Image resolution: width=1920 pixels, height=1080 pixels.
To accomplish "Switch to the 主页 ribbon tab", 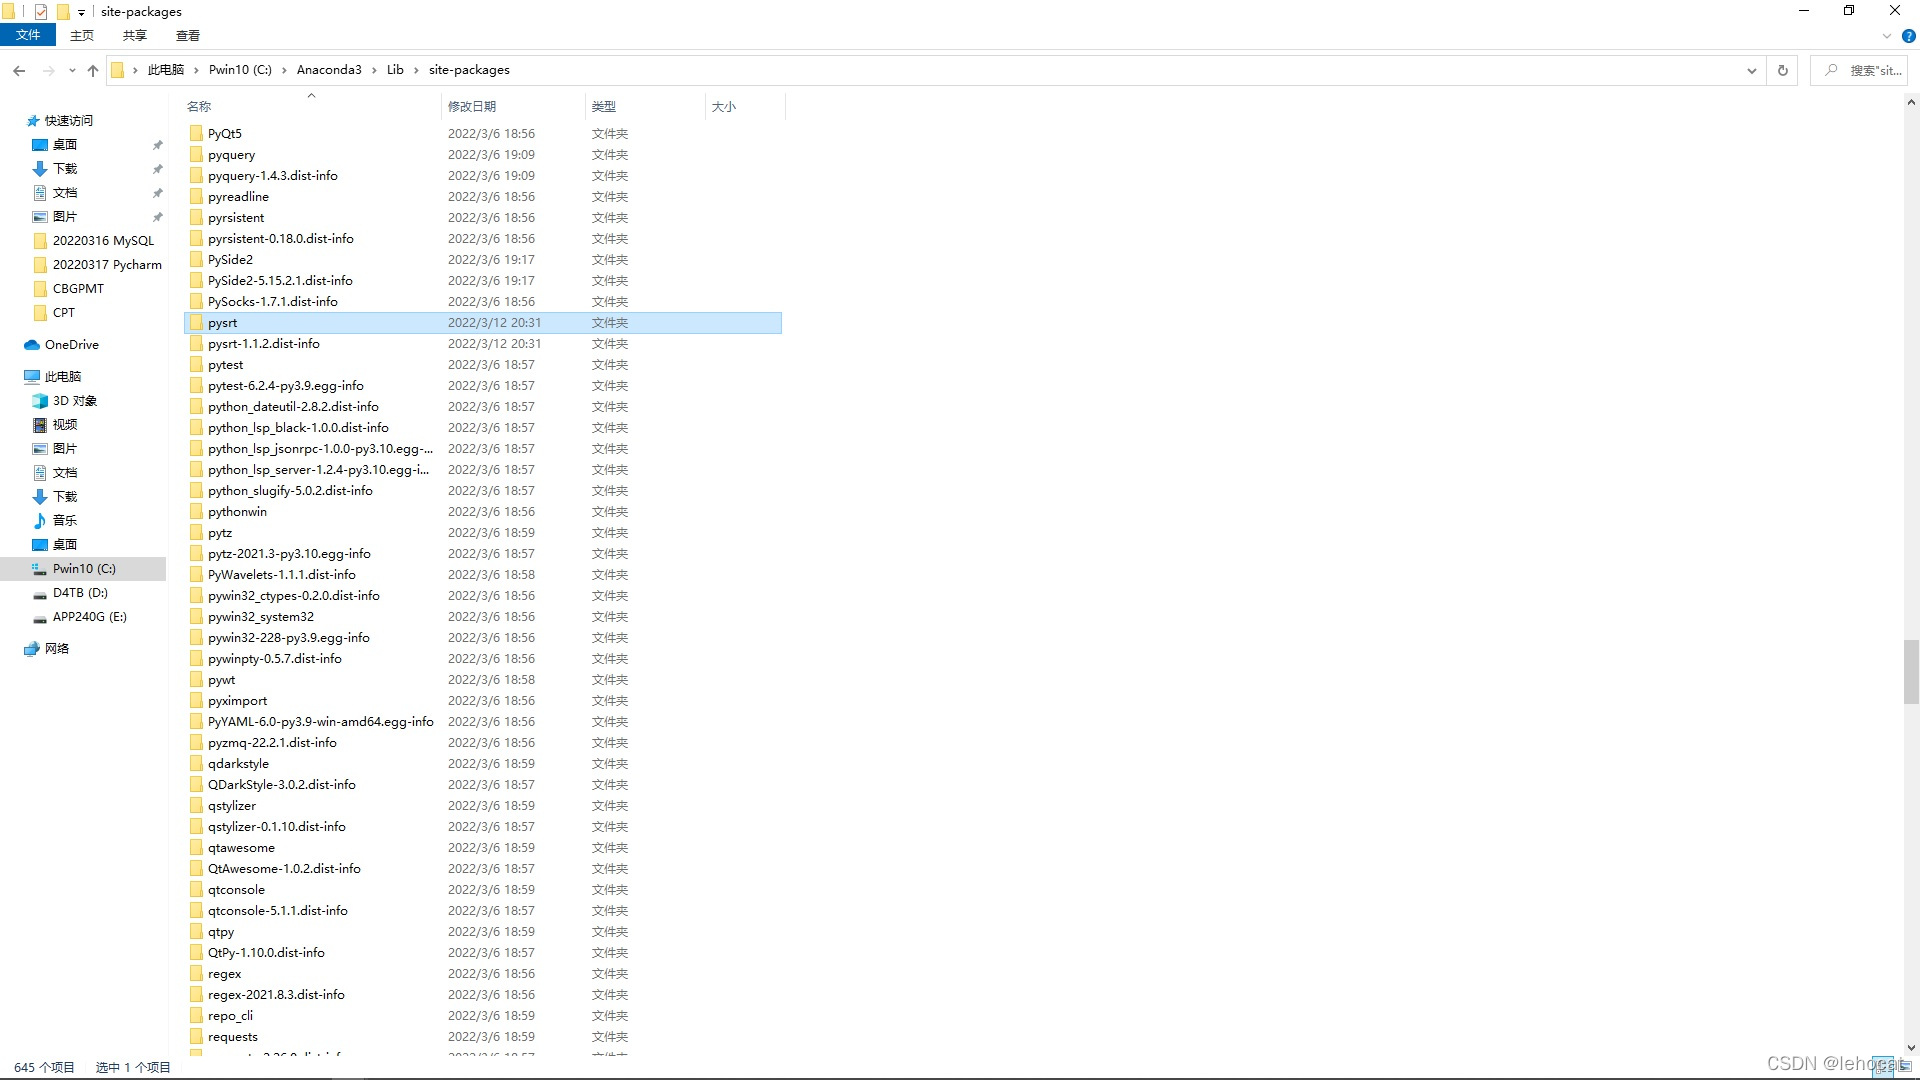I will tap(82, 35).
